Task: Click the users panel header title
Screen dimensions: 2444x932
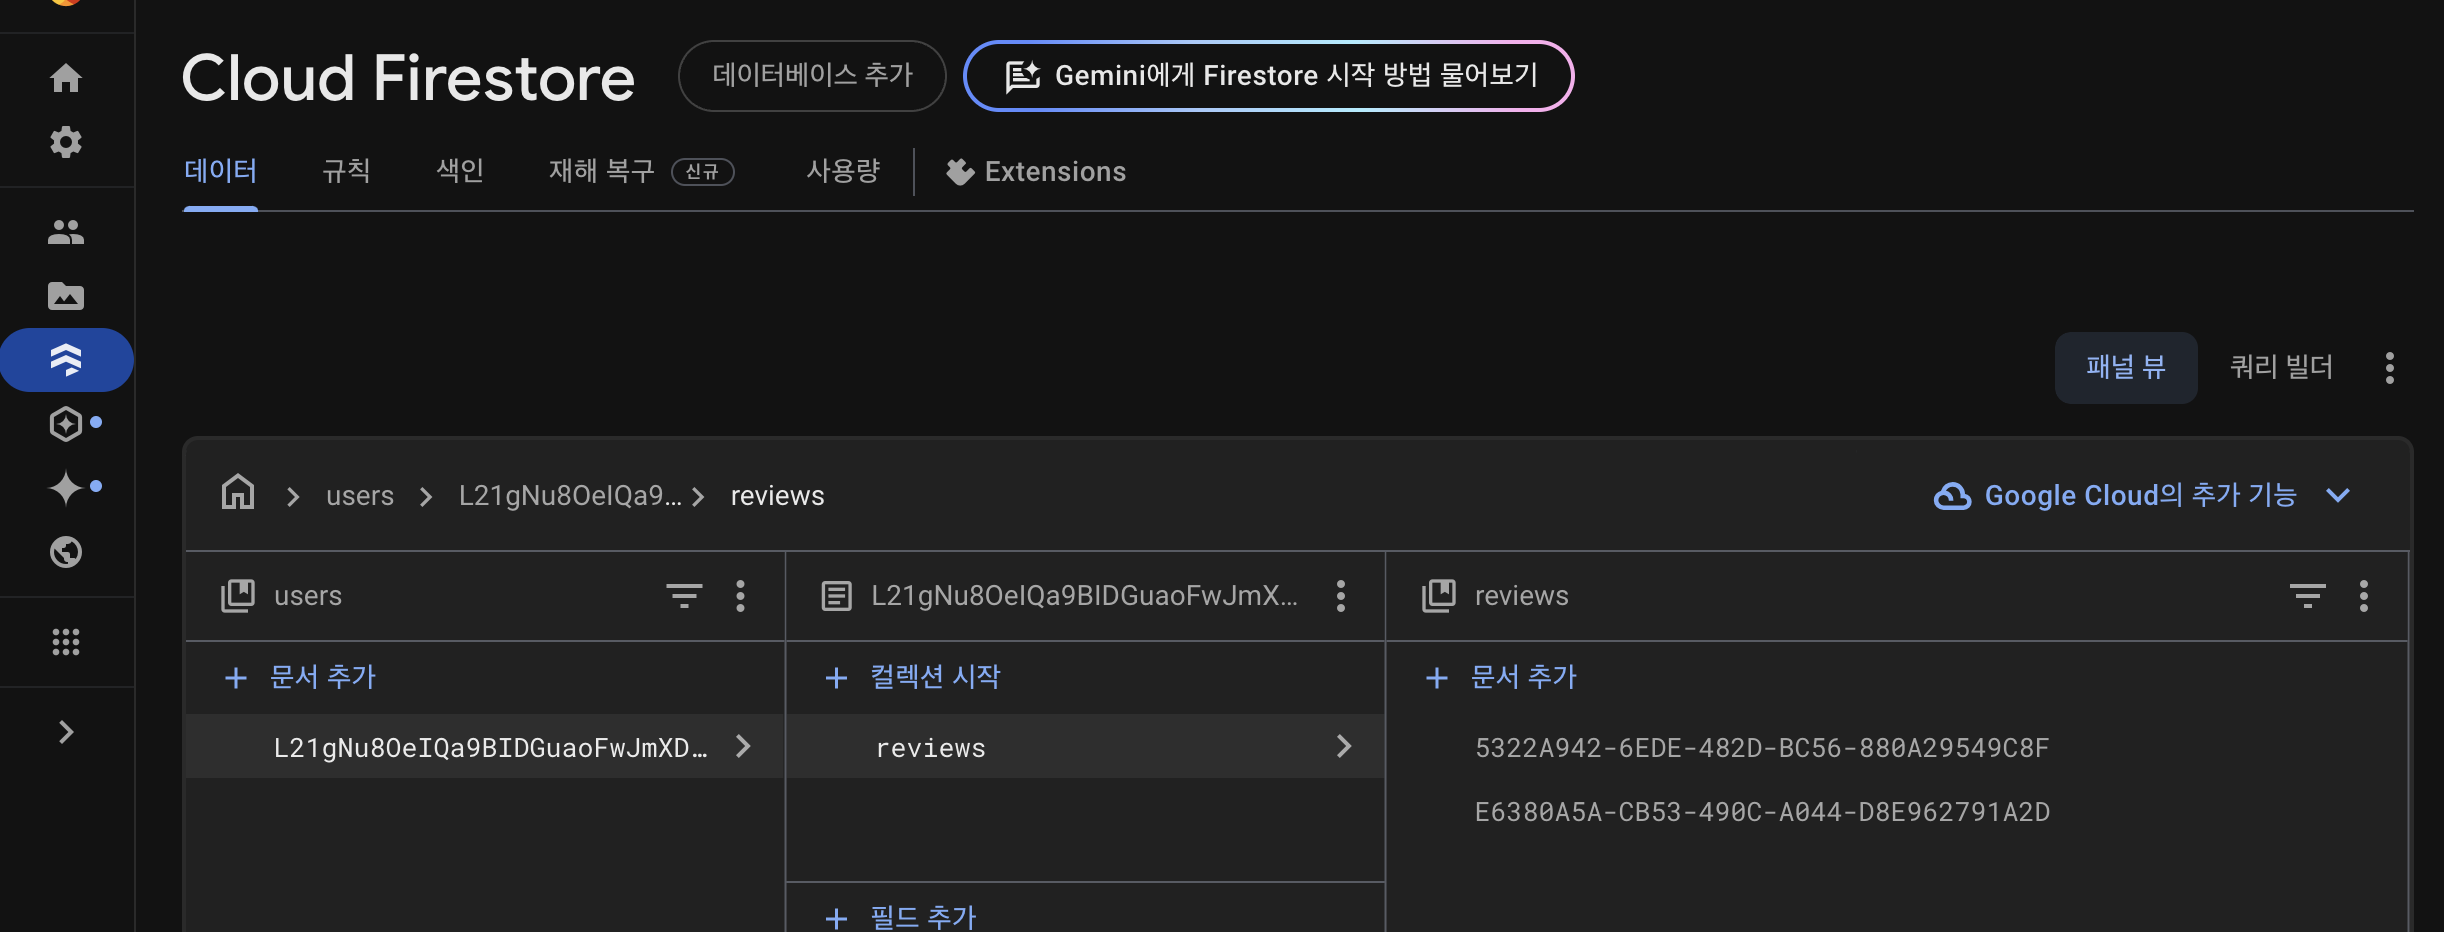Action: click(x=308, y=596)
